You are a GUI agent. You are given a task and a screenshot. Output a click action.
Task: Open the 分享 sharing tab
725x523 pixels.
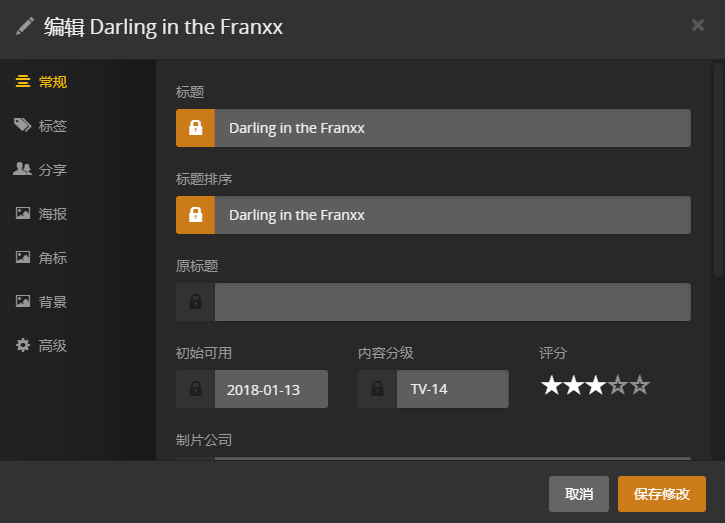[x=52, y=170]
